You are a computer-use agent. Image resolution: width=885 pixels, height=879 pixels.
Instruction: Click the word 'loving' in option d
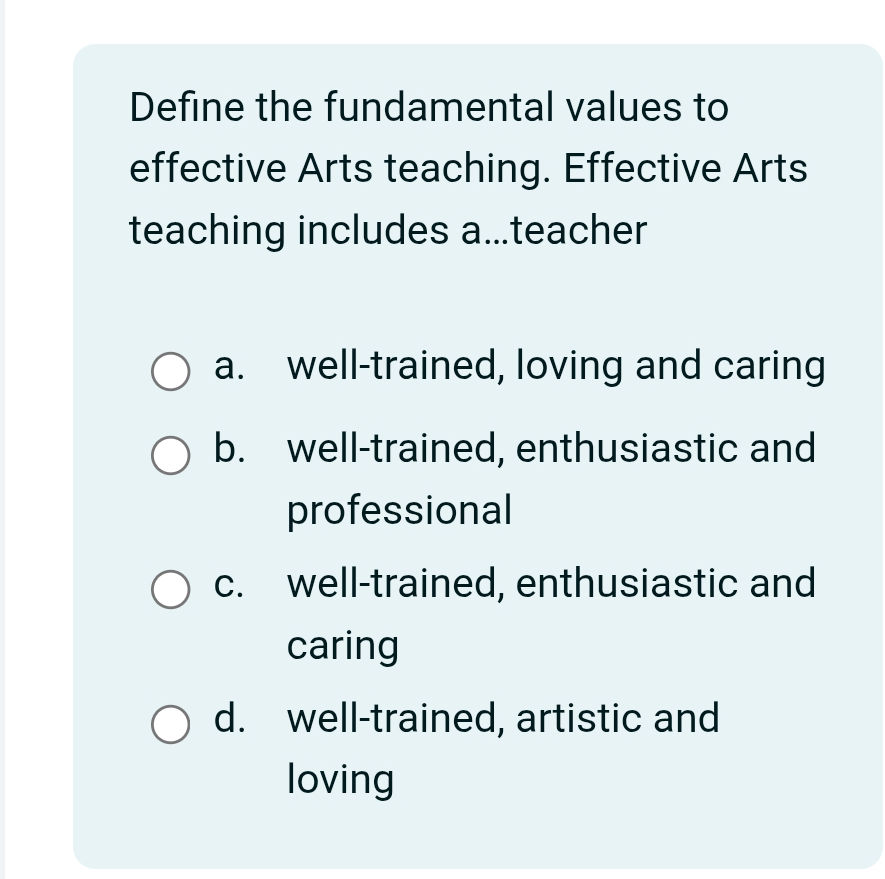341,780
